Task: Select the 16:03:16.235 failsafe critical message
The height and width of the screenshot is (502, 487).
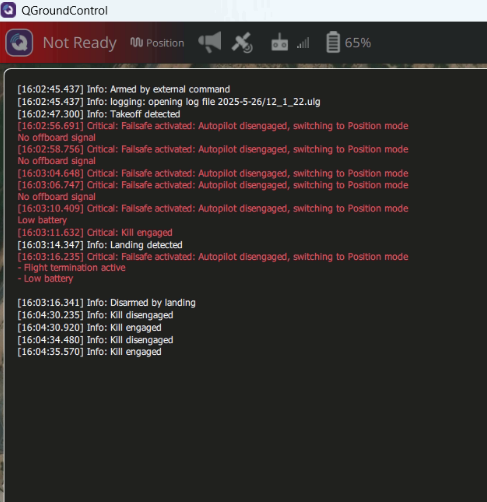Action: [213, 257]
